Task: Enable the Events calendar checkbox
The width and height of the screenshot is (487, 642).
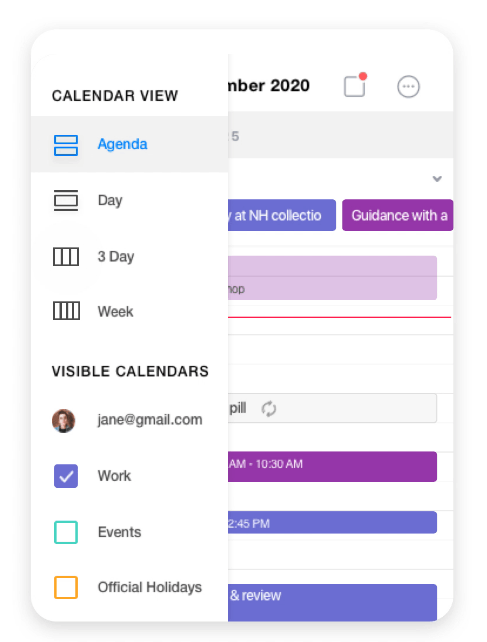Action: pyautogui.click(x=66, y=532)
